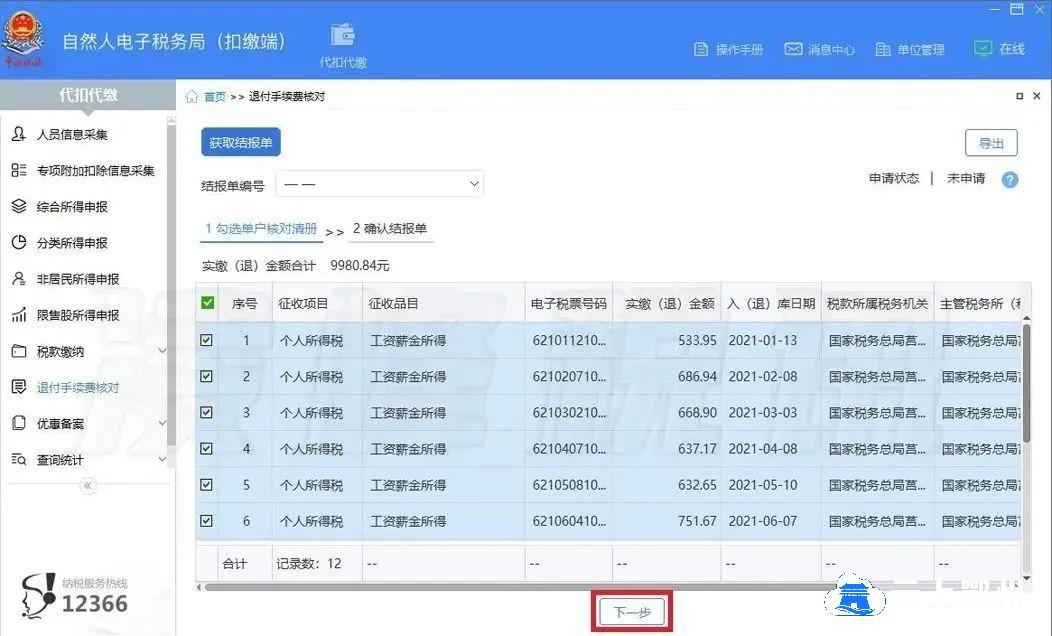Click the 导出 export button
This screenshot has width=1052, height=636.
991,143
